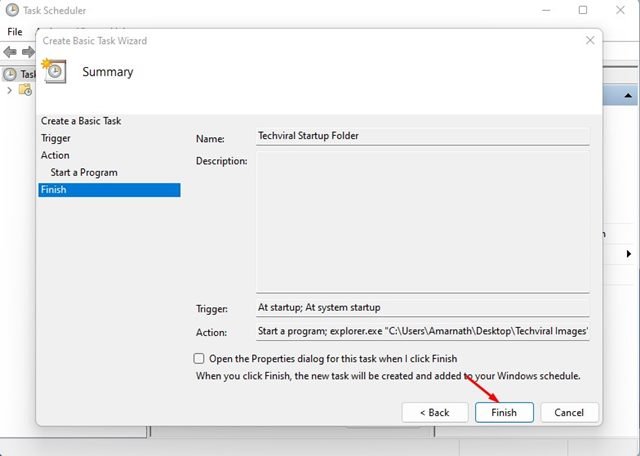The width and height of the screenshot is (640, 456).
Task: Select the Task Scheduler Library folder icon
Action: 25,89
